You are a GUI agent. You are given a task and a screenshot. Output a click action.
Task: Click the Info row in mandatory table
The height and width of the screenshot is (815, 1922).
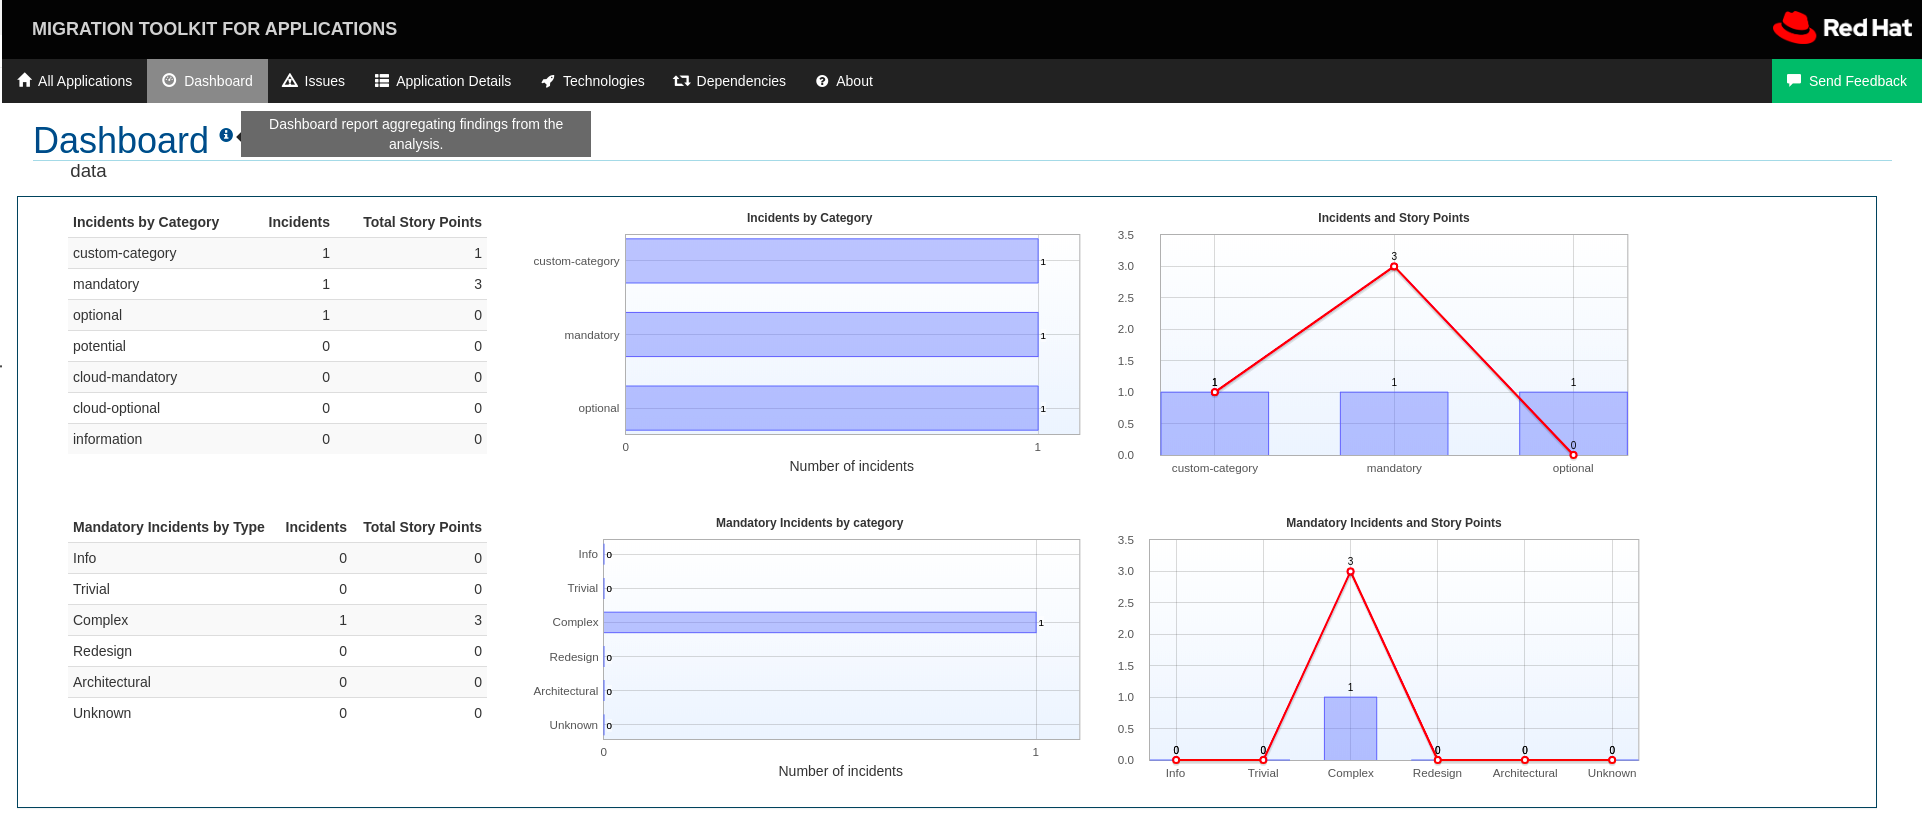277,558
